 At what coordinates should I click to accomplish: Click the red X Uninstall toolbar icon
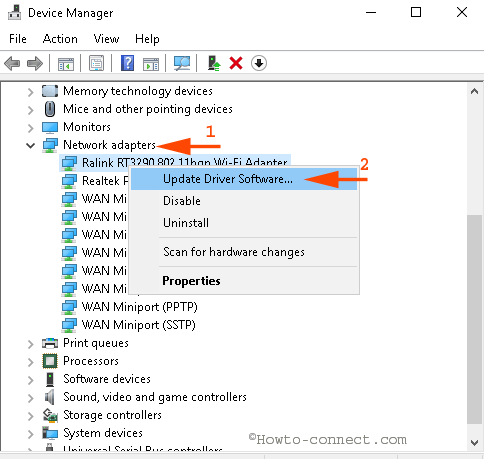point(236,63)
